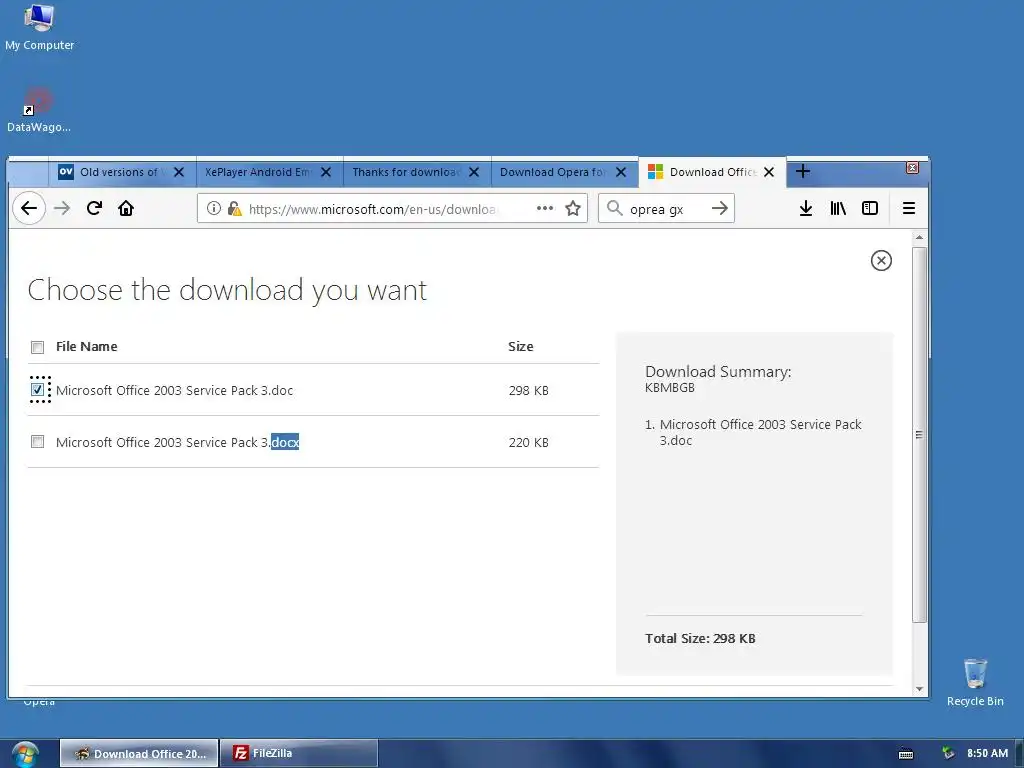Click the network tray icon
The image size is (1024, 768).
tap(948, 753)
